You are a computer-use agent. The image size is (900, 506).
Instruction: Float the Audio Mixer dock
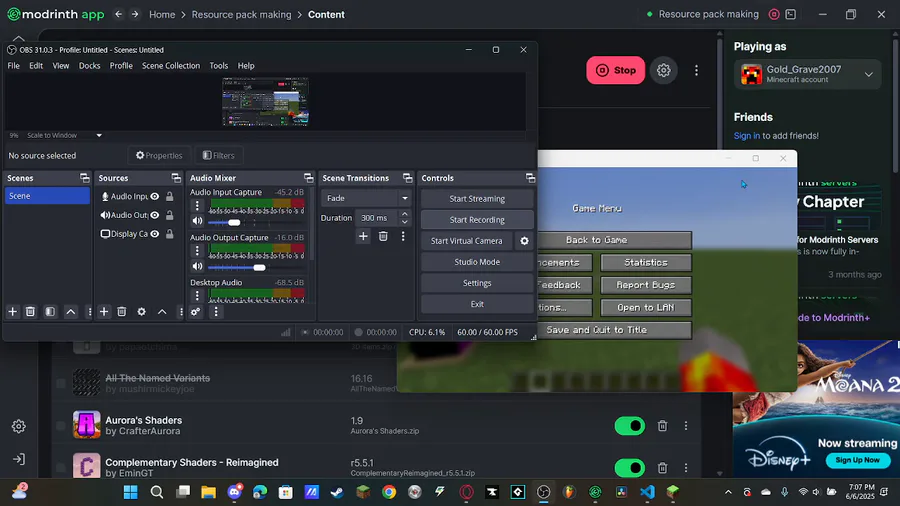coord(308,178)
